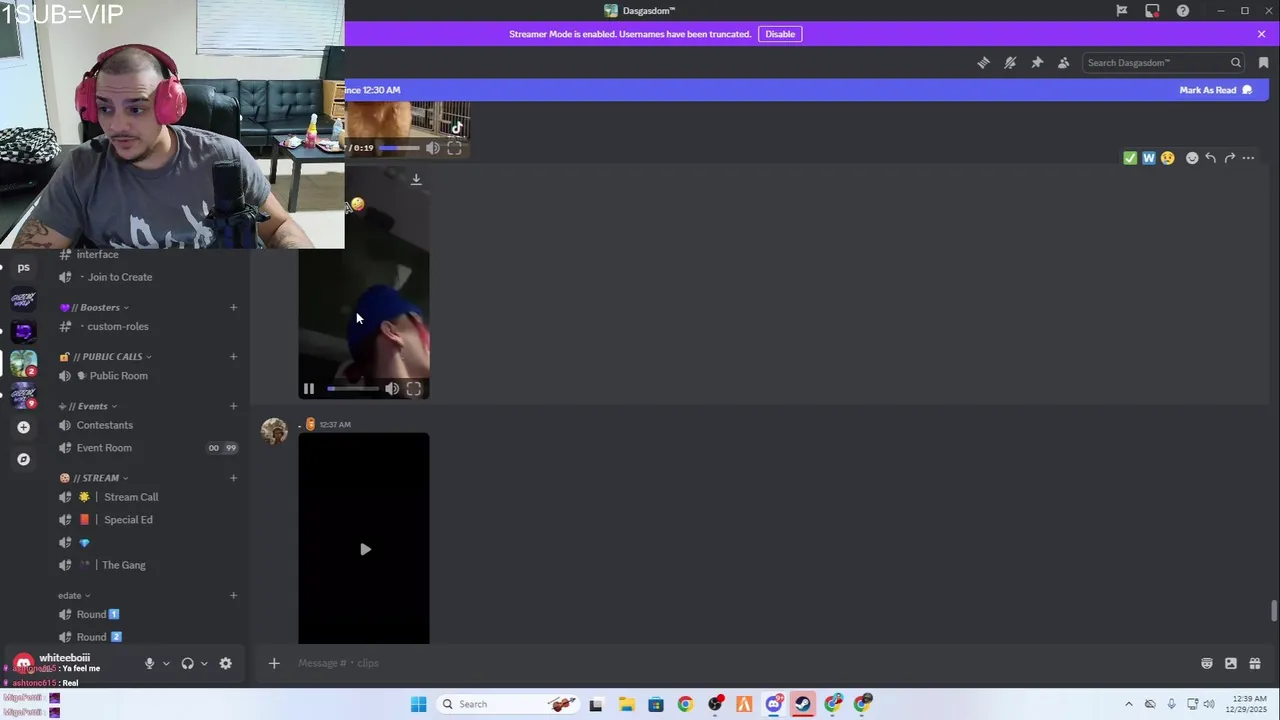This screenshot has height=720, width=1280.
Task: React with the crying face emoji
Action: 1167,158
